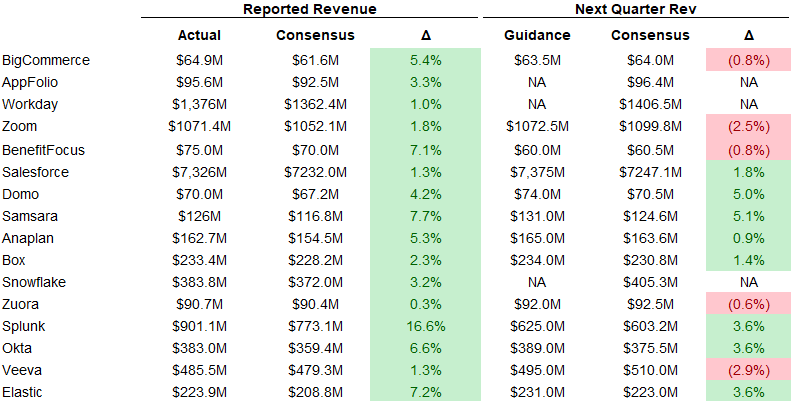Select Splunk guidance $625.0M cell
Viewport: 791px width, 401px height.
tap(537, 326)
